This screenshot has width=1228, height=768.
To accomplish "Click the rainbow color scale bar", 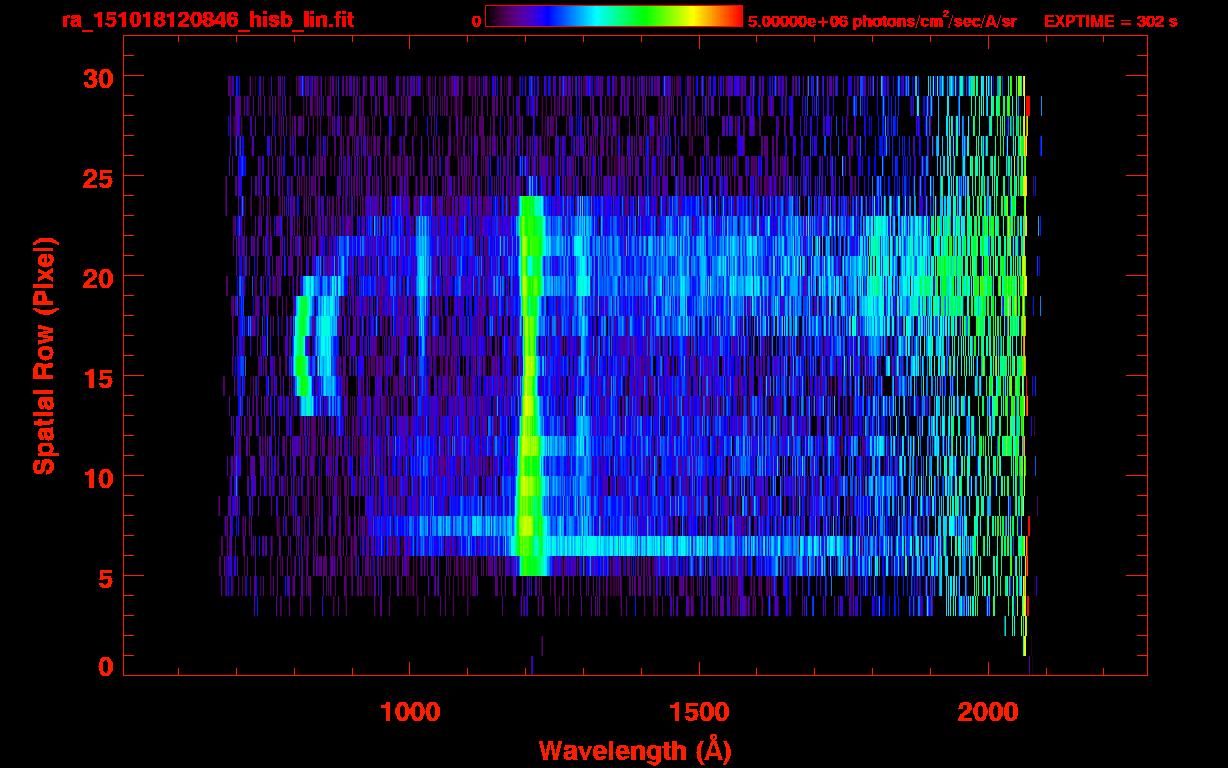I will pyautogui.click(x=614, y=16).
